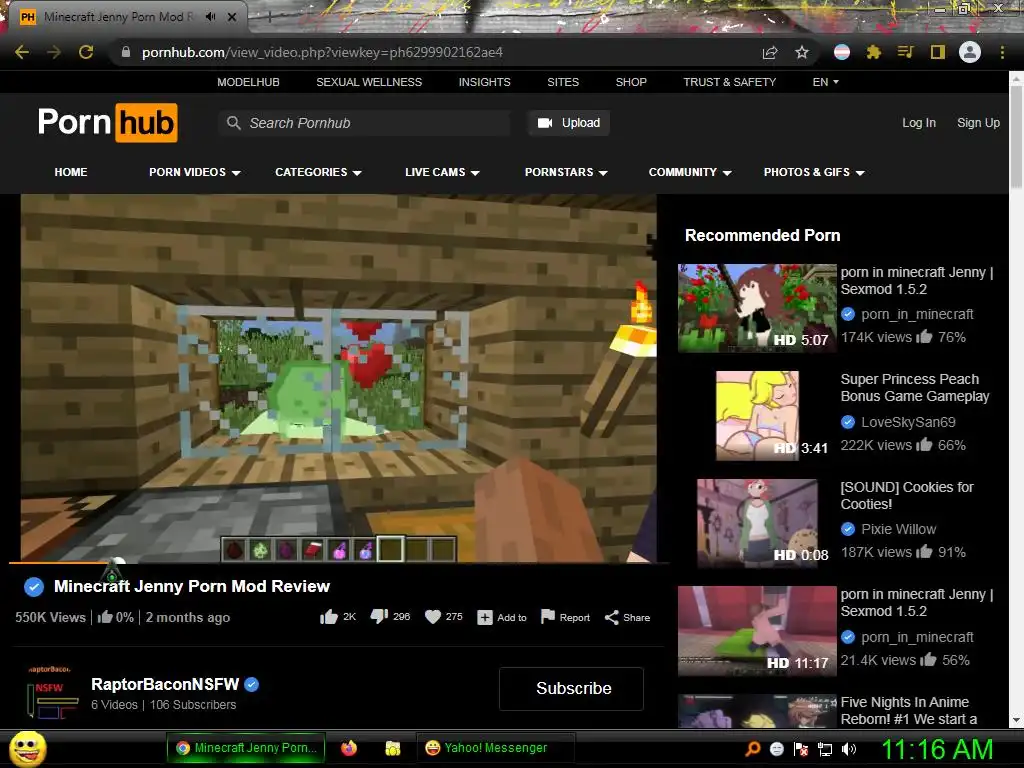
Task: Open the SHOP link
Action: tap(631, 82)
